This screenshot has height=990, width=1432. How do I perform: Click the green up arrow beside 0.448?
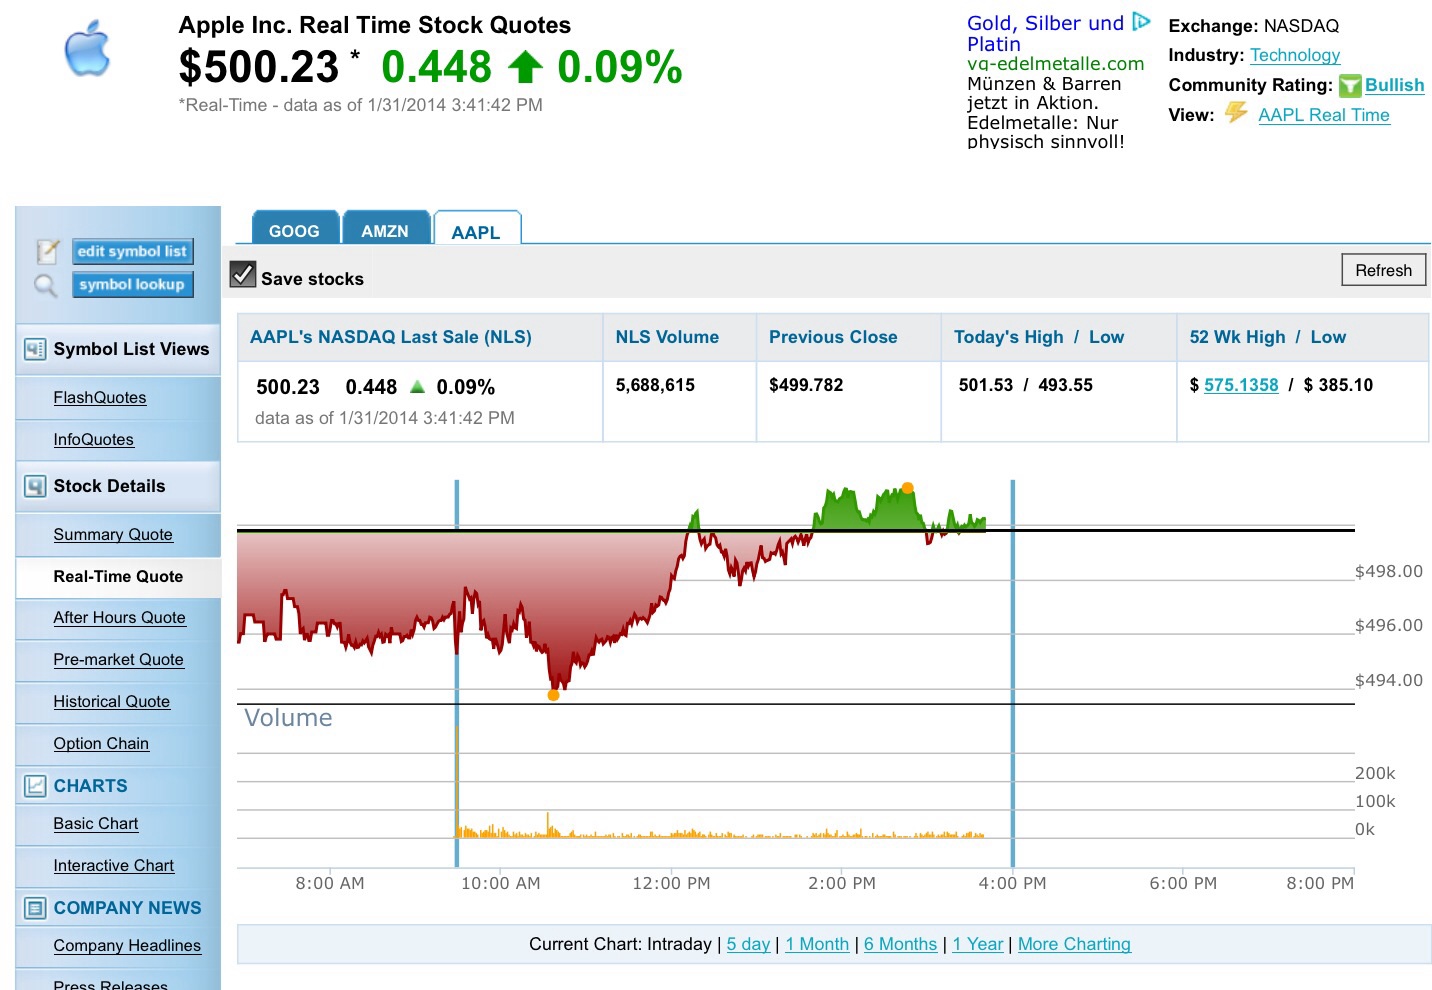tap(525, 67)
